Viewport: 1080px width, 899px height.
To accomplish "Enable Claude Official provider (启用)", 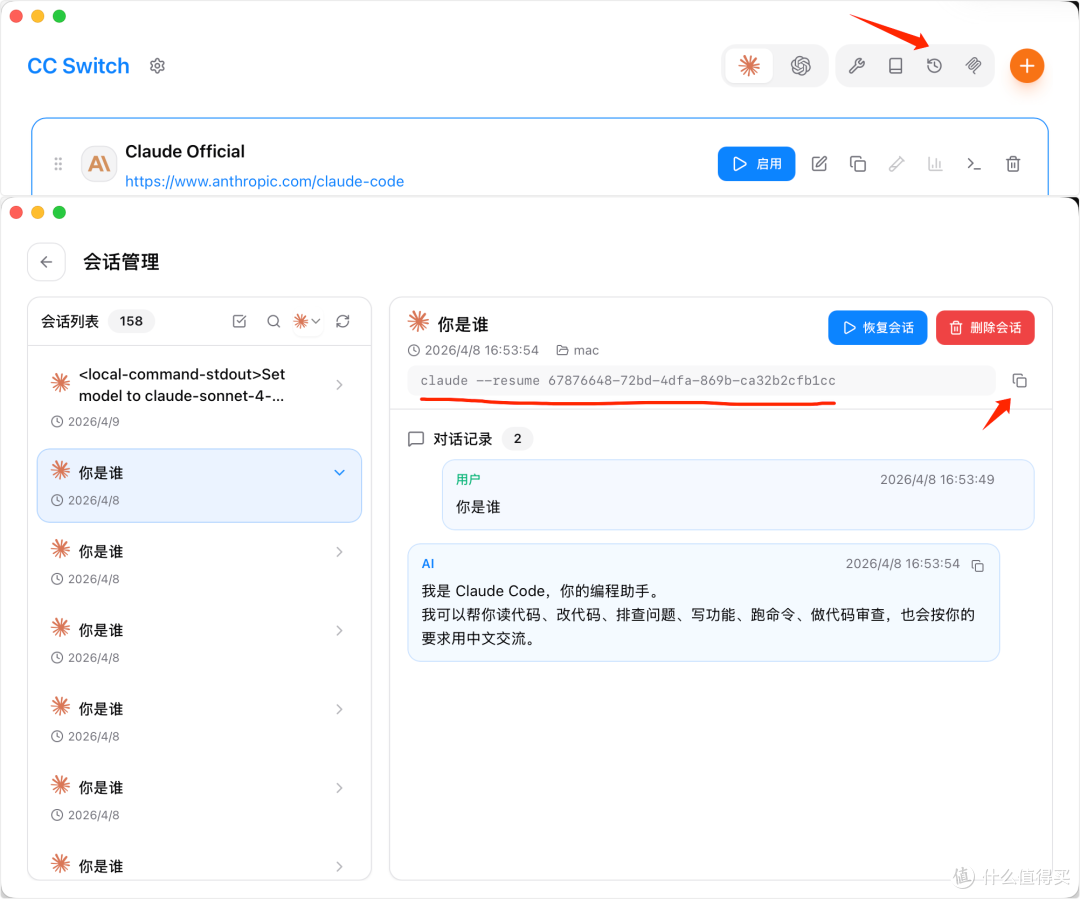I will (x=756, y=164).
